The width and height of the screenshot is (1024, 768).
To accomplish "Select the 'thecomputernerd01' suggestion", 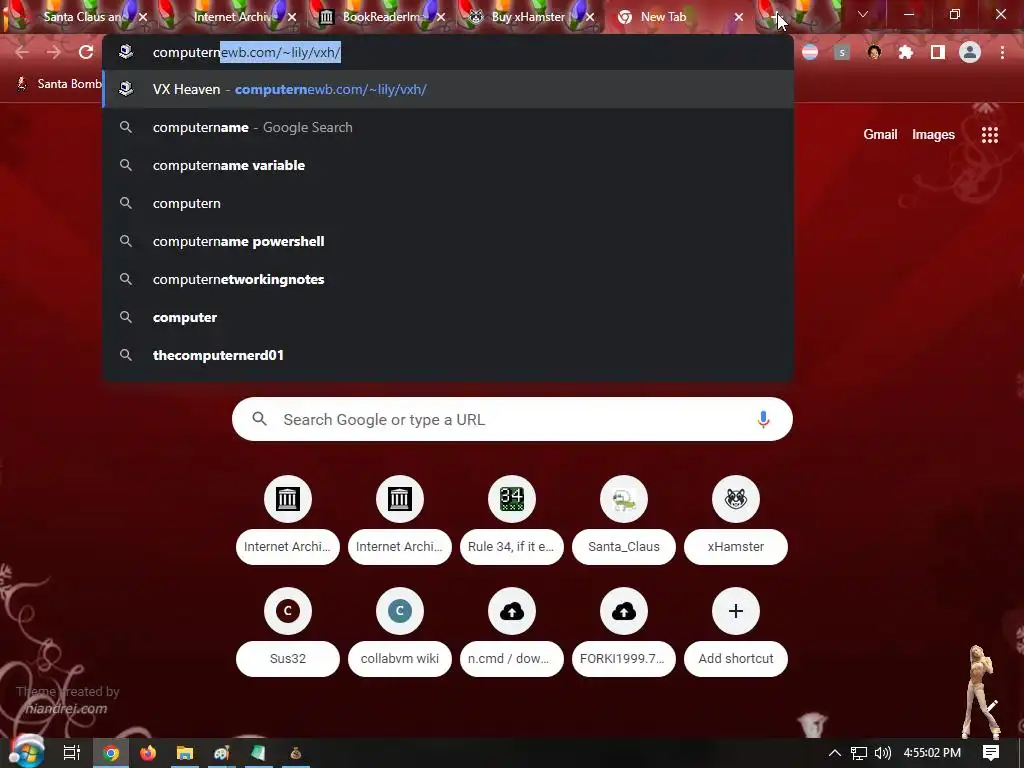I will coord(449,355).
